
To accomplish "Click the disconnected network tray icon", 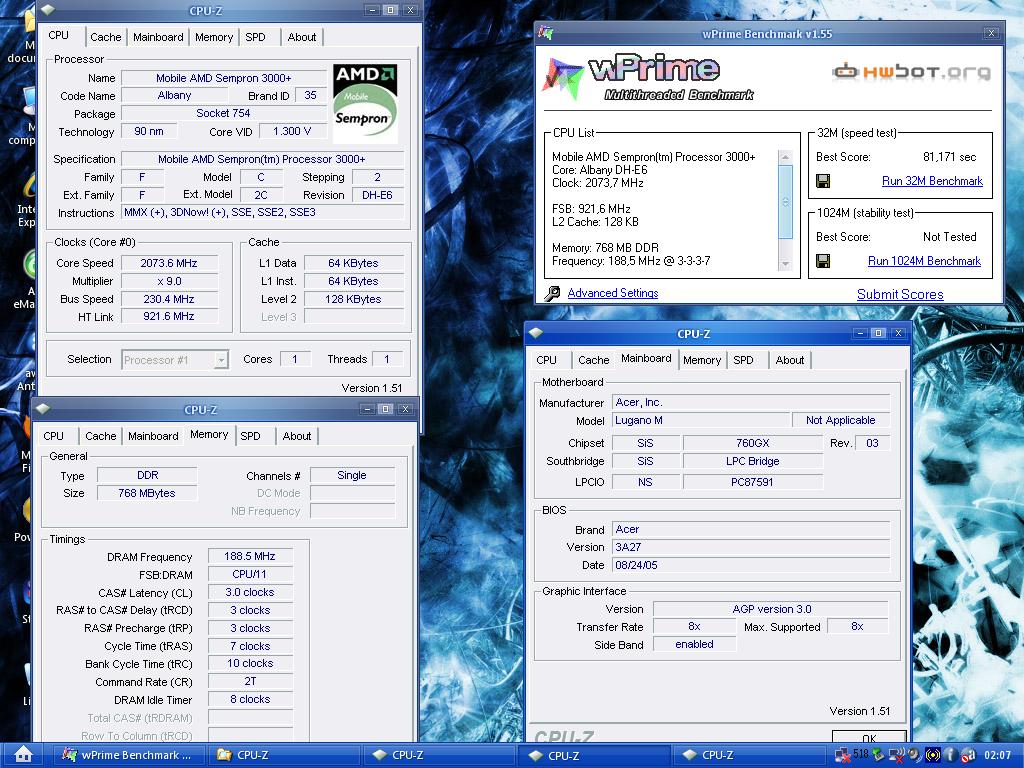I will pyautogui.click(x=842, y=756).
